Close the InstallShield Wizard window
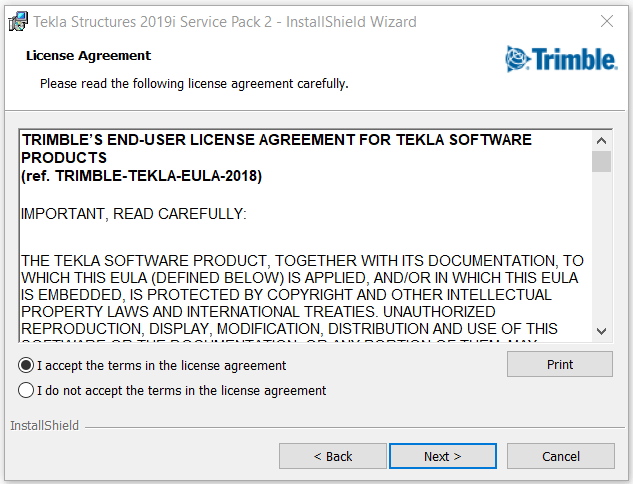This screenshot has width=633, height=484. (607, 21)
